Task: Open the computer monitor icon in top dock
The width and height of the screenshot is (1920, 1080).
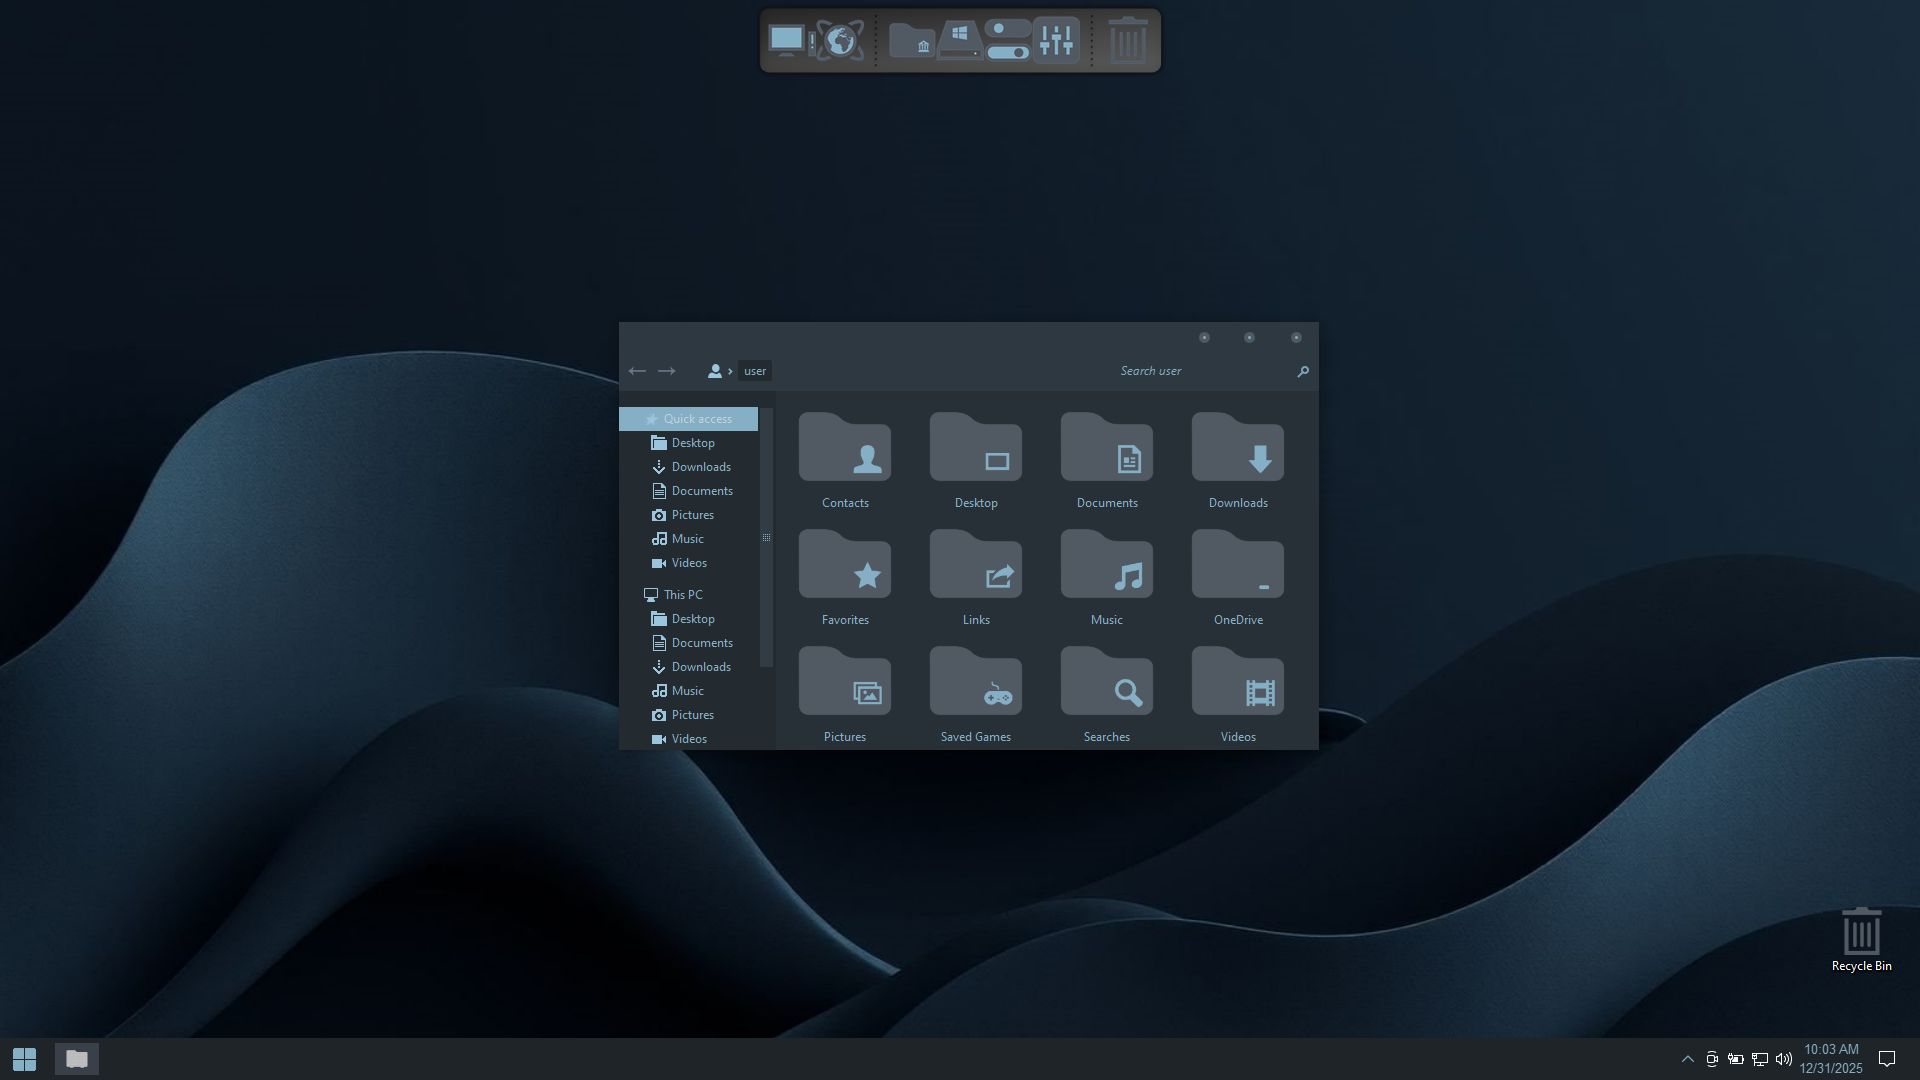Action: click(x=787, y=40)
